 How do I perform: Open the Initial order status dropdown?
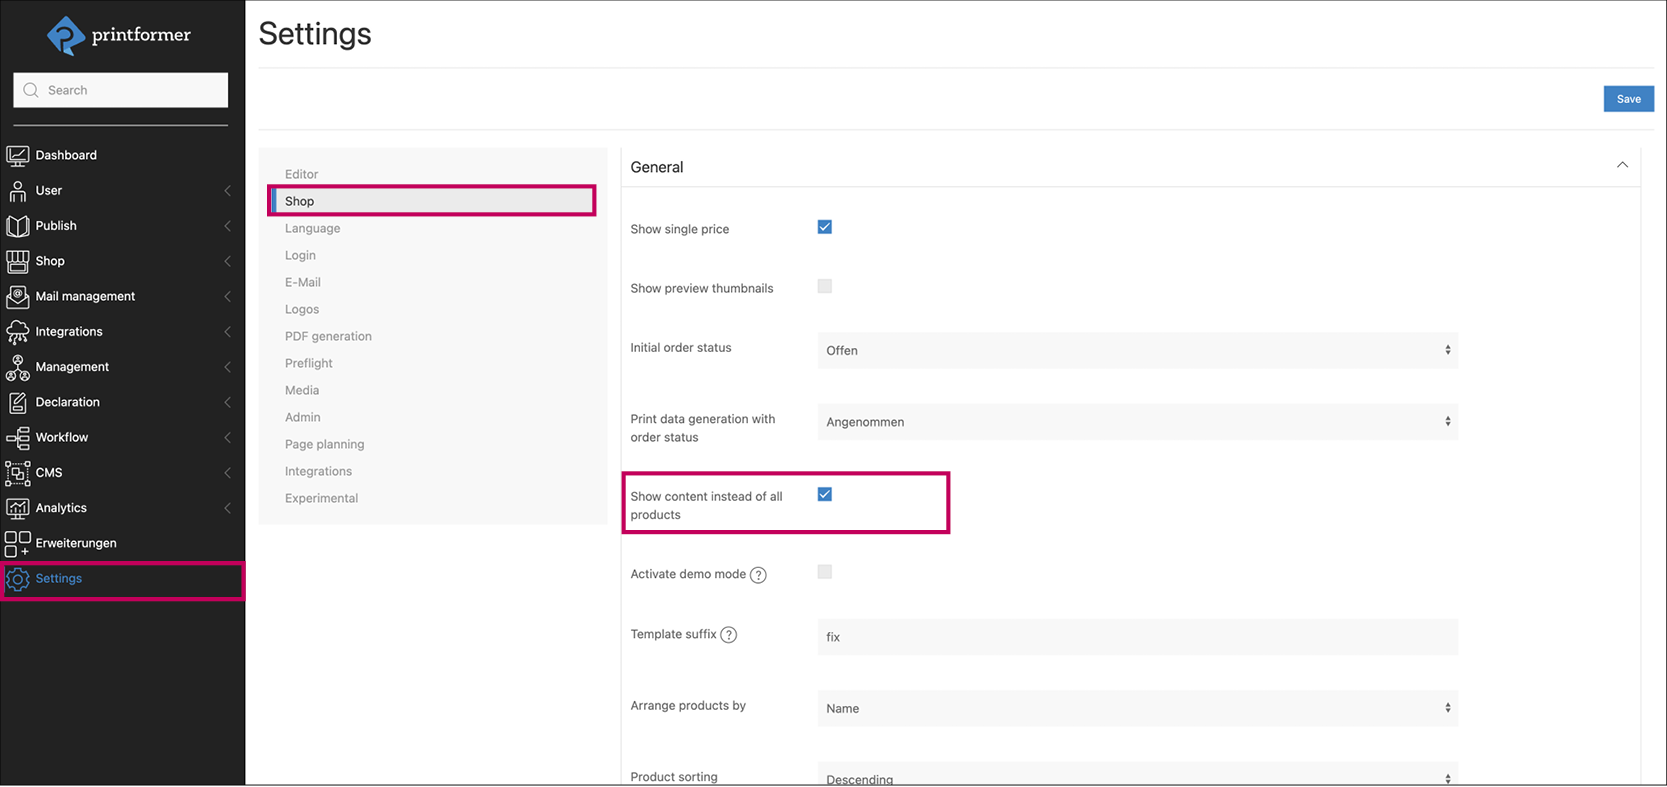(1137, 351)
